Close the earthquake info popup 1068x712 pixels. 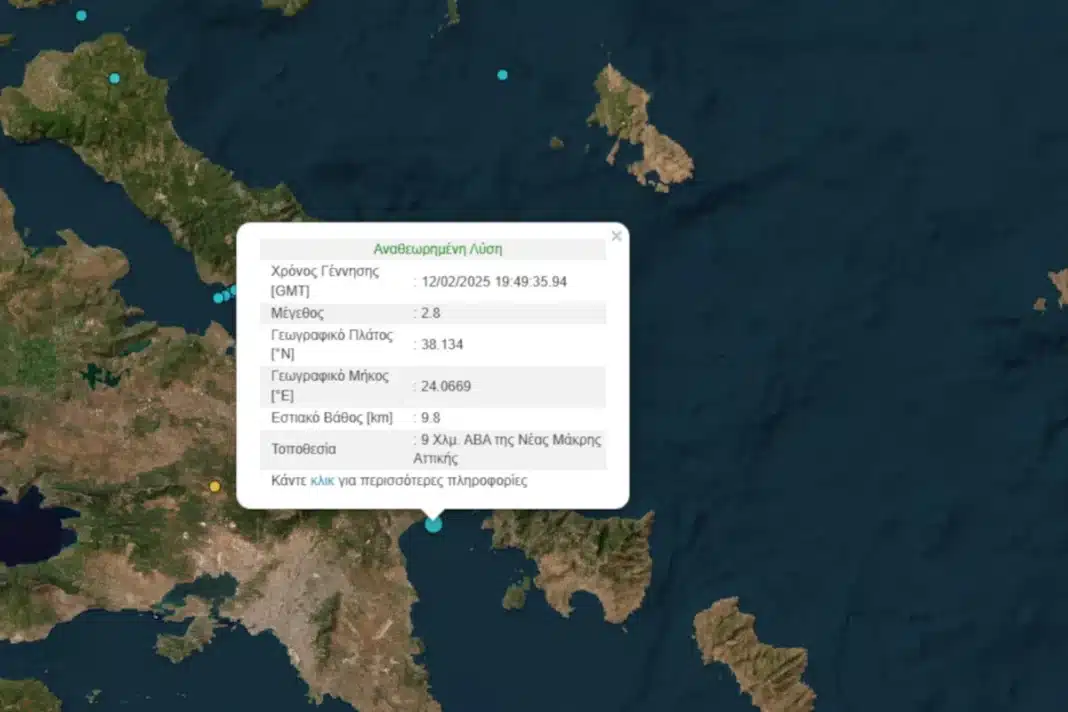[616, 236]
